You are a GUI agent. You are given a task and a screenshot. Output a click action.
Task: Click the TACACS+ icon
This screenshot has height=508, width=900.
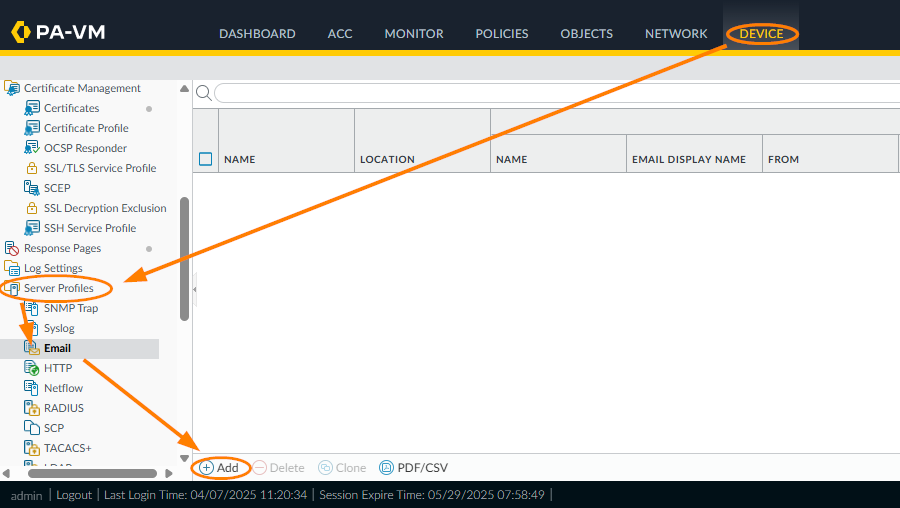pyautogui.click(x=32, y=448)
